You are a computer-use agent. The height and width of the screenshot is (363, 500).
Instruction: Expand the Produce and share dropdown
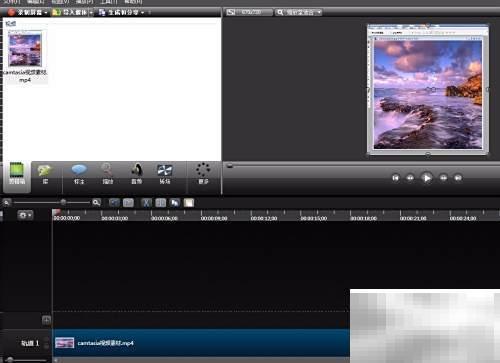tap(143, 13)
